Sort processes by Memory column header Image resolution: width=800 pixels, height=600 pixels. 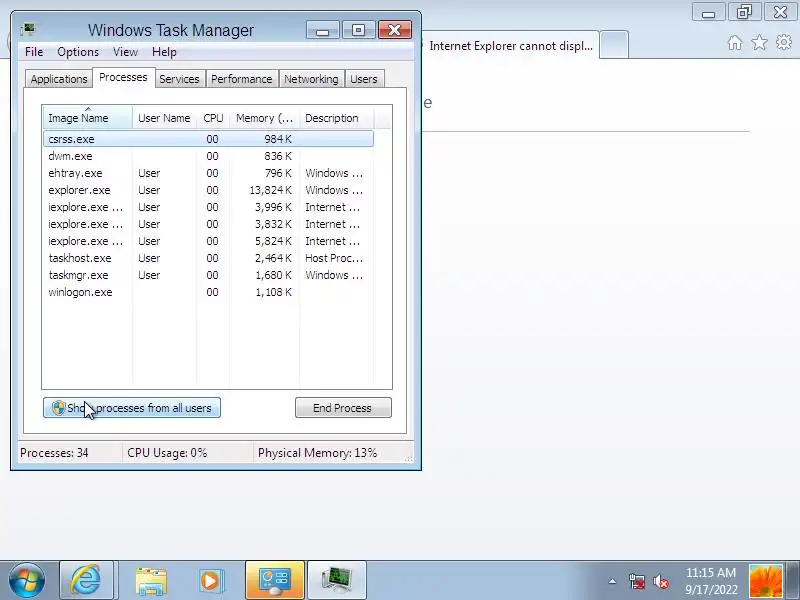click(x=264, y=118)
